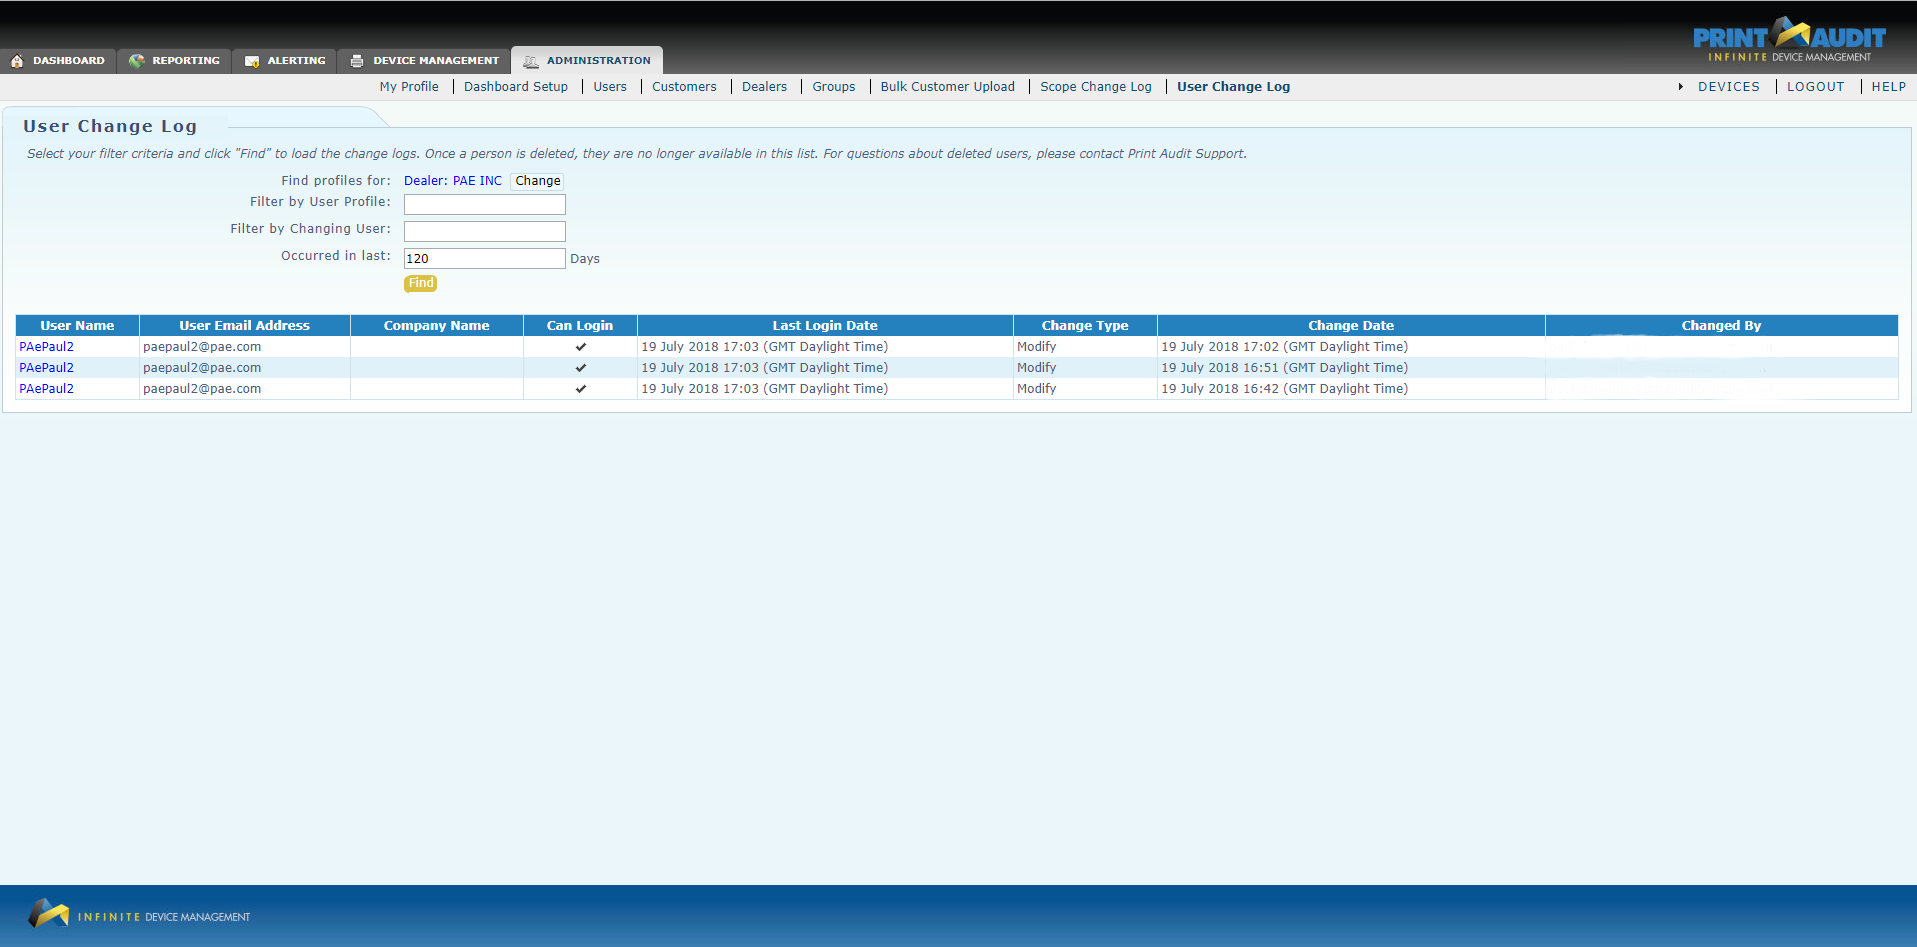Click Modify in the 17:02 change row

(x=1037, y=347)
